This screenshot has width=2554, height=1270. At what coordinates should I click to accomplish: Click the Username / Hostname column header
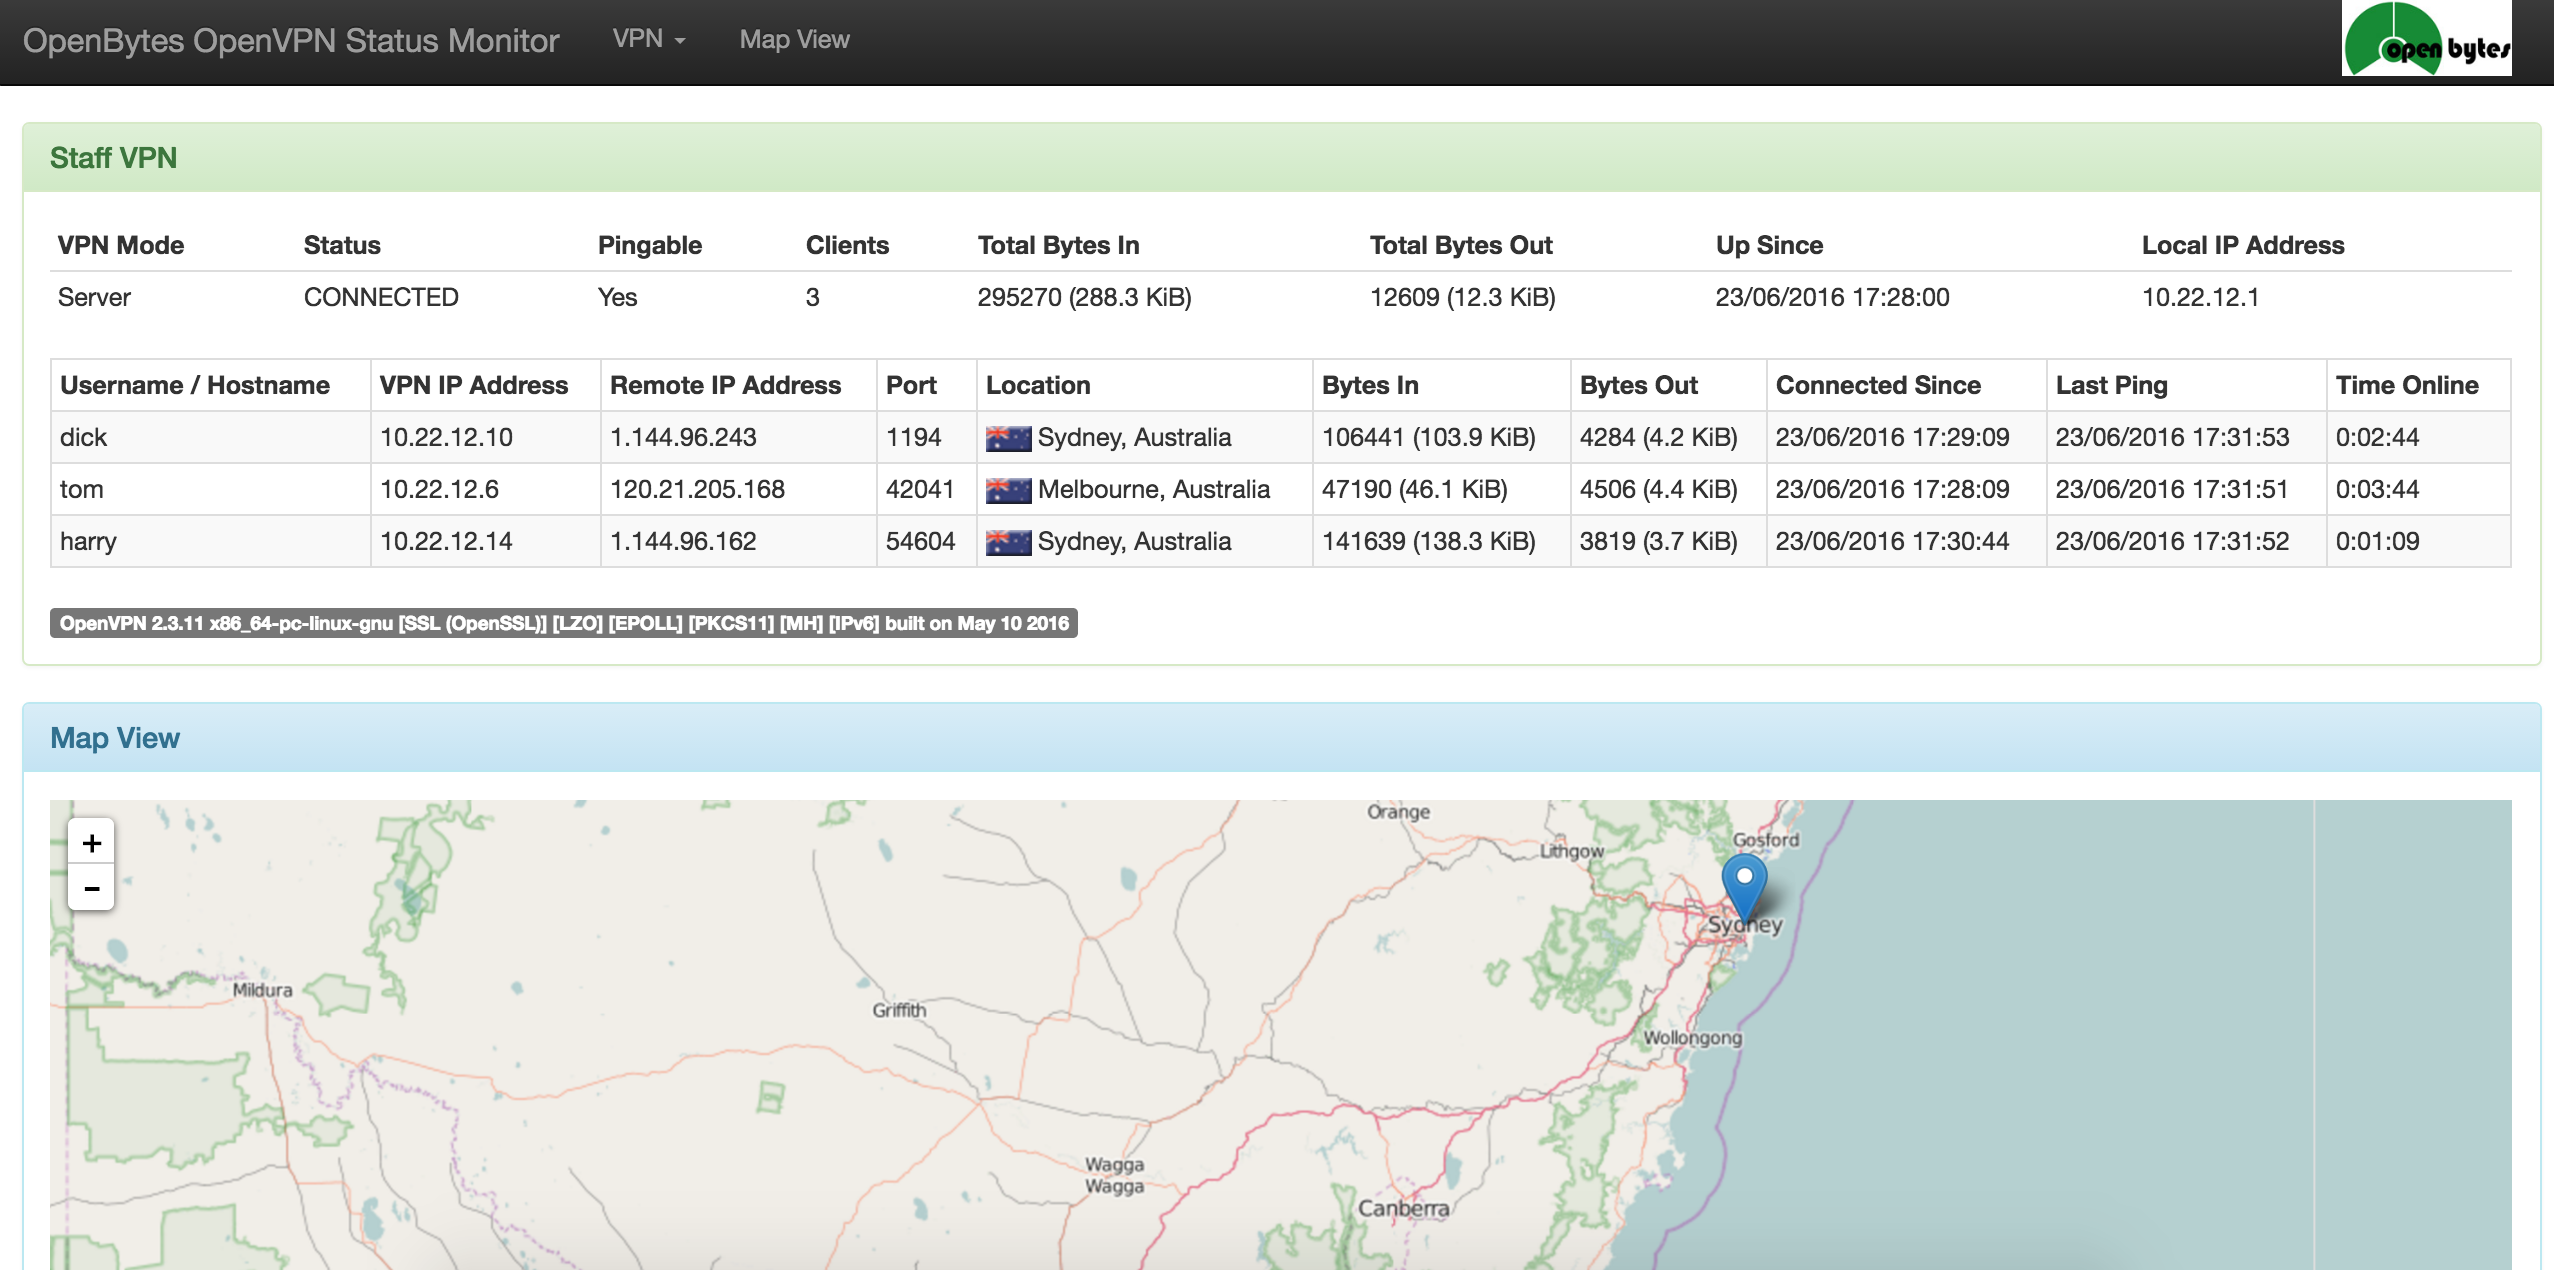(194, 385)
